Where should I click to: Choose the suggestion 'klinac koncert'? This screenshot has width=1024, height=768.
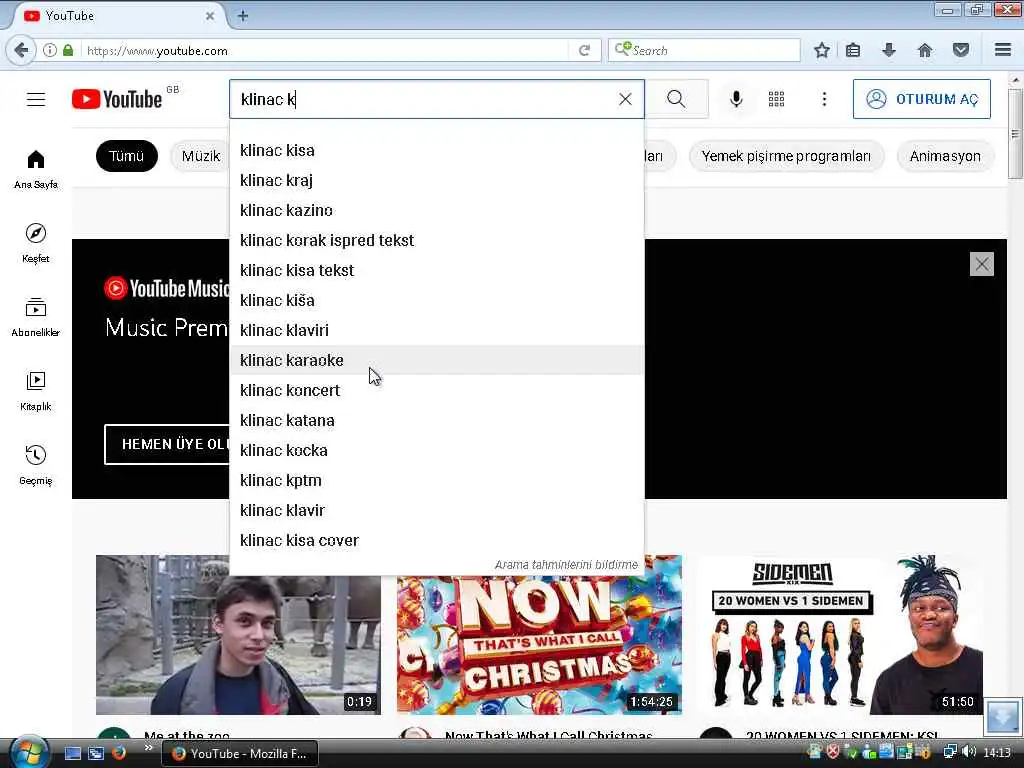coord(436,391)
